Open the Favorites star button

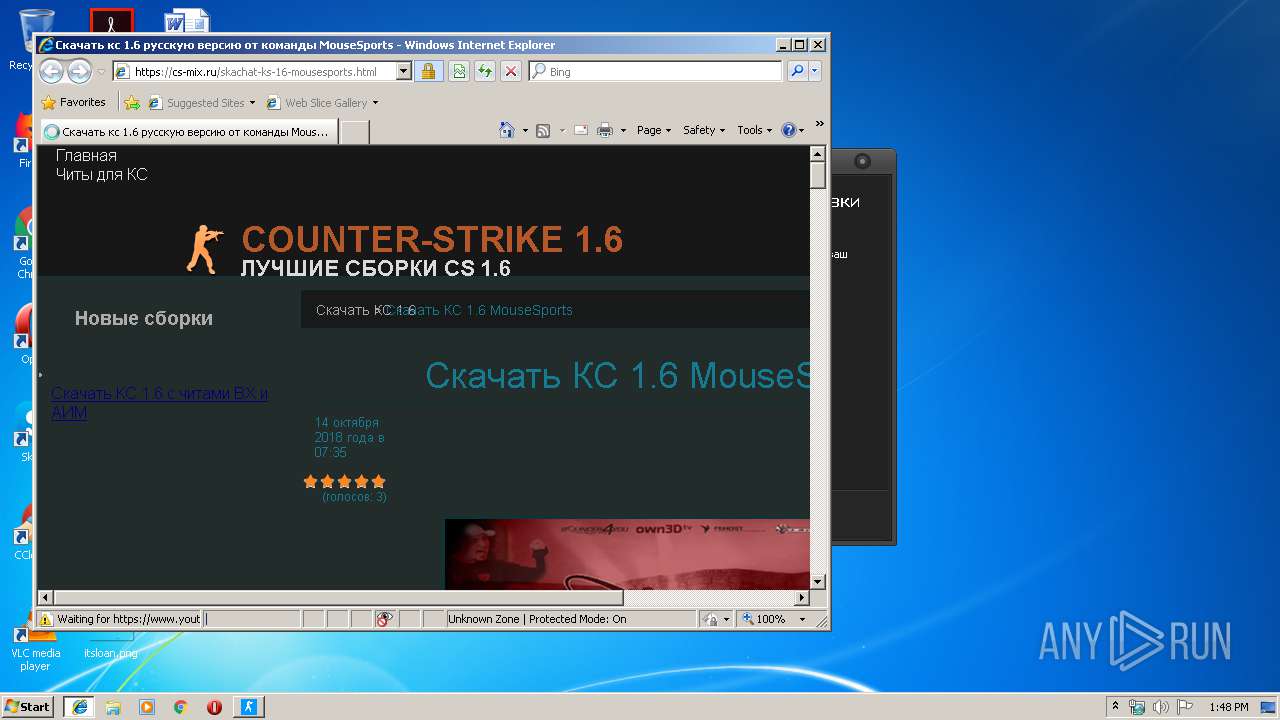click(x=73, y=102)
